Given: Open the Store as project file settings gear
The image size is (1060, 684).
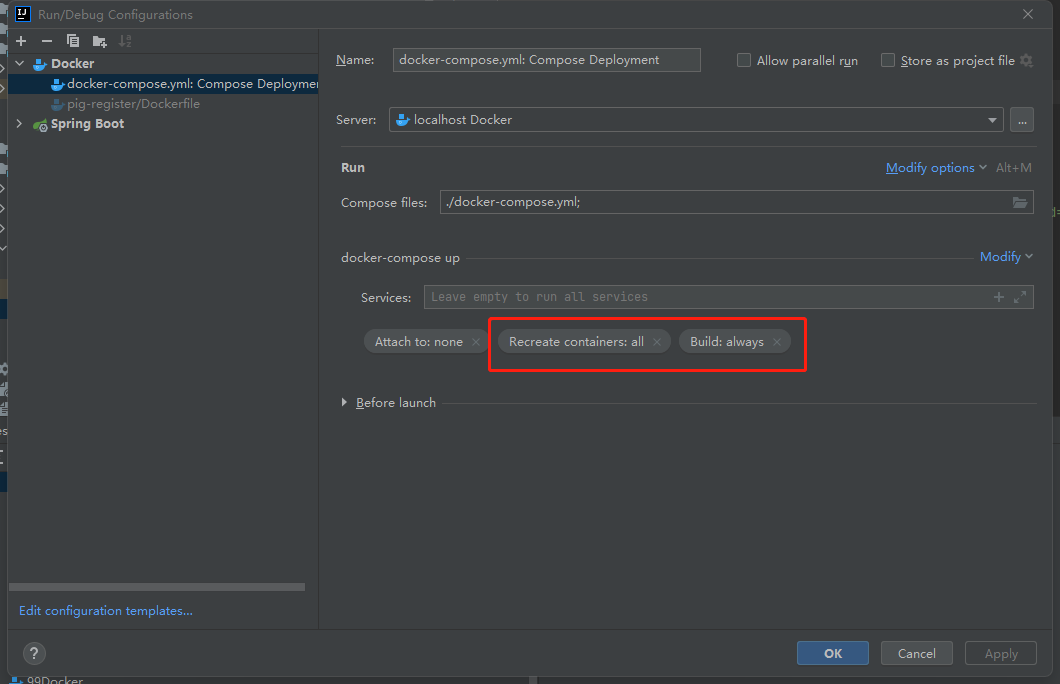Looking at the screenshot, I should click(x=1026, y=61).
